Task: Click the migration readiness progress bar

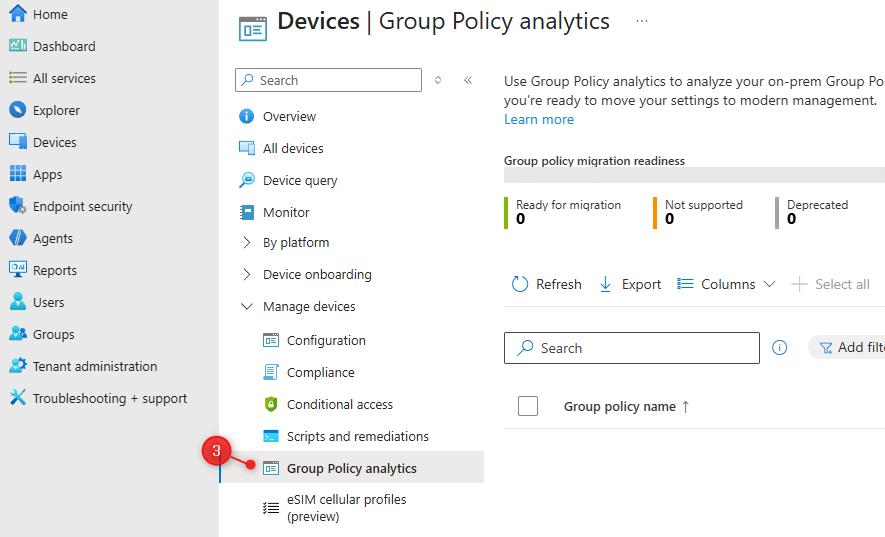Action: (x=694, y=175)
